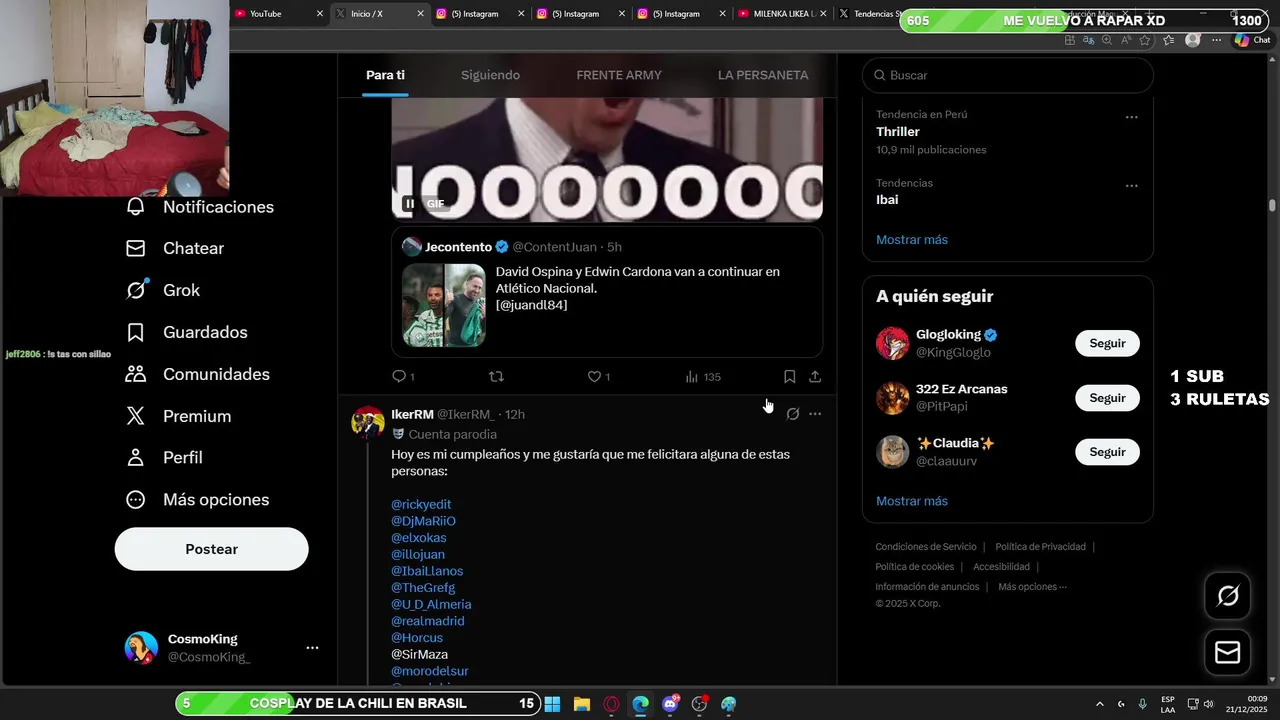Open IkerRM profile avatar
This screenshot has height=720, width=1280.
click(368, 422)
